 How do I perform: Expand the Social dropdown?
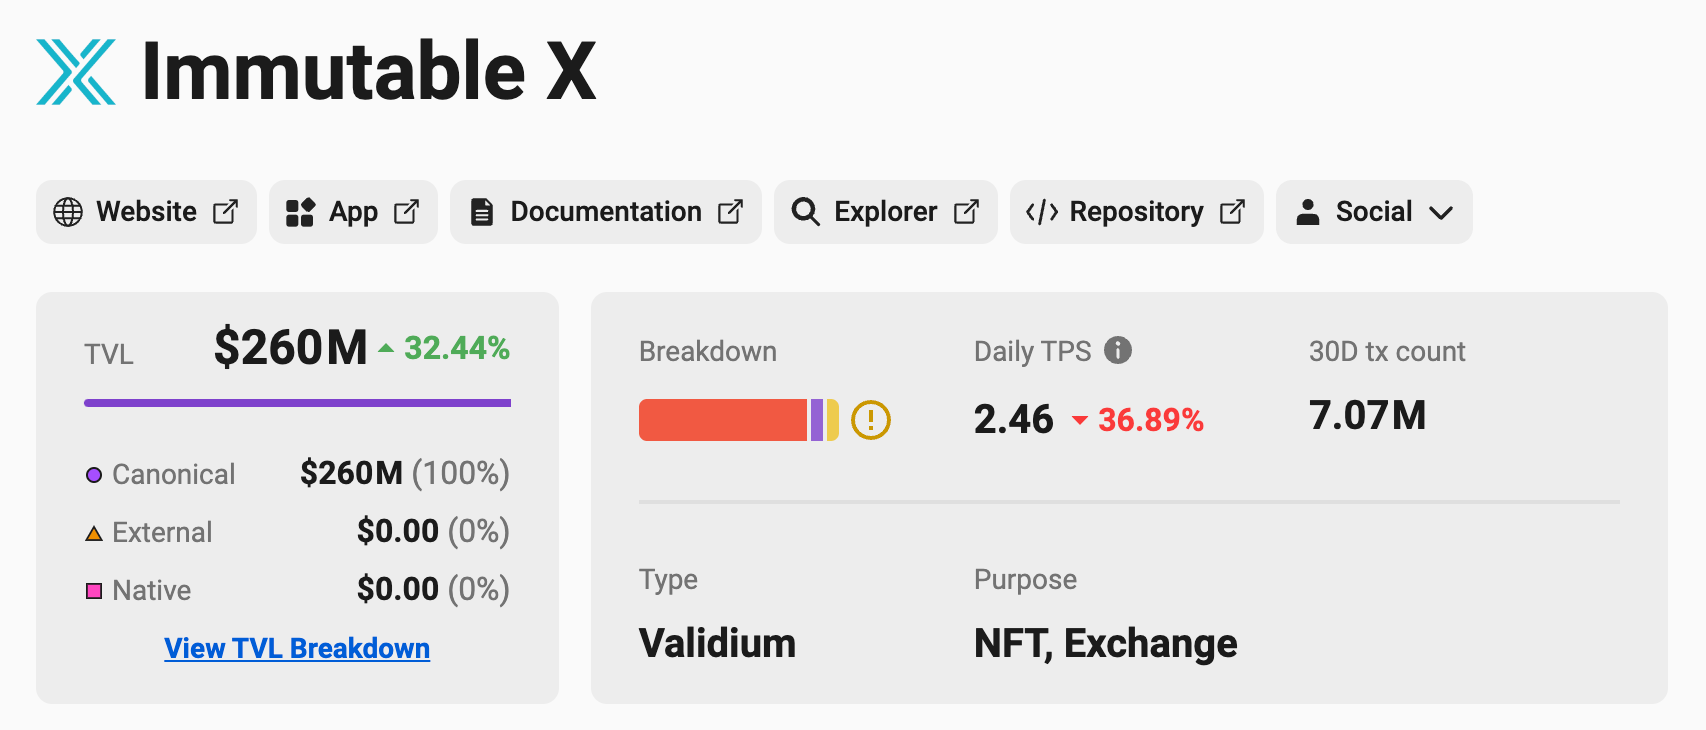coord(1374,212)
